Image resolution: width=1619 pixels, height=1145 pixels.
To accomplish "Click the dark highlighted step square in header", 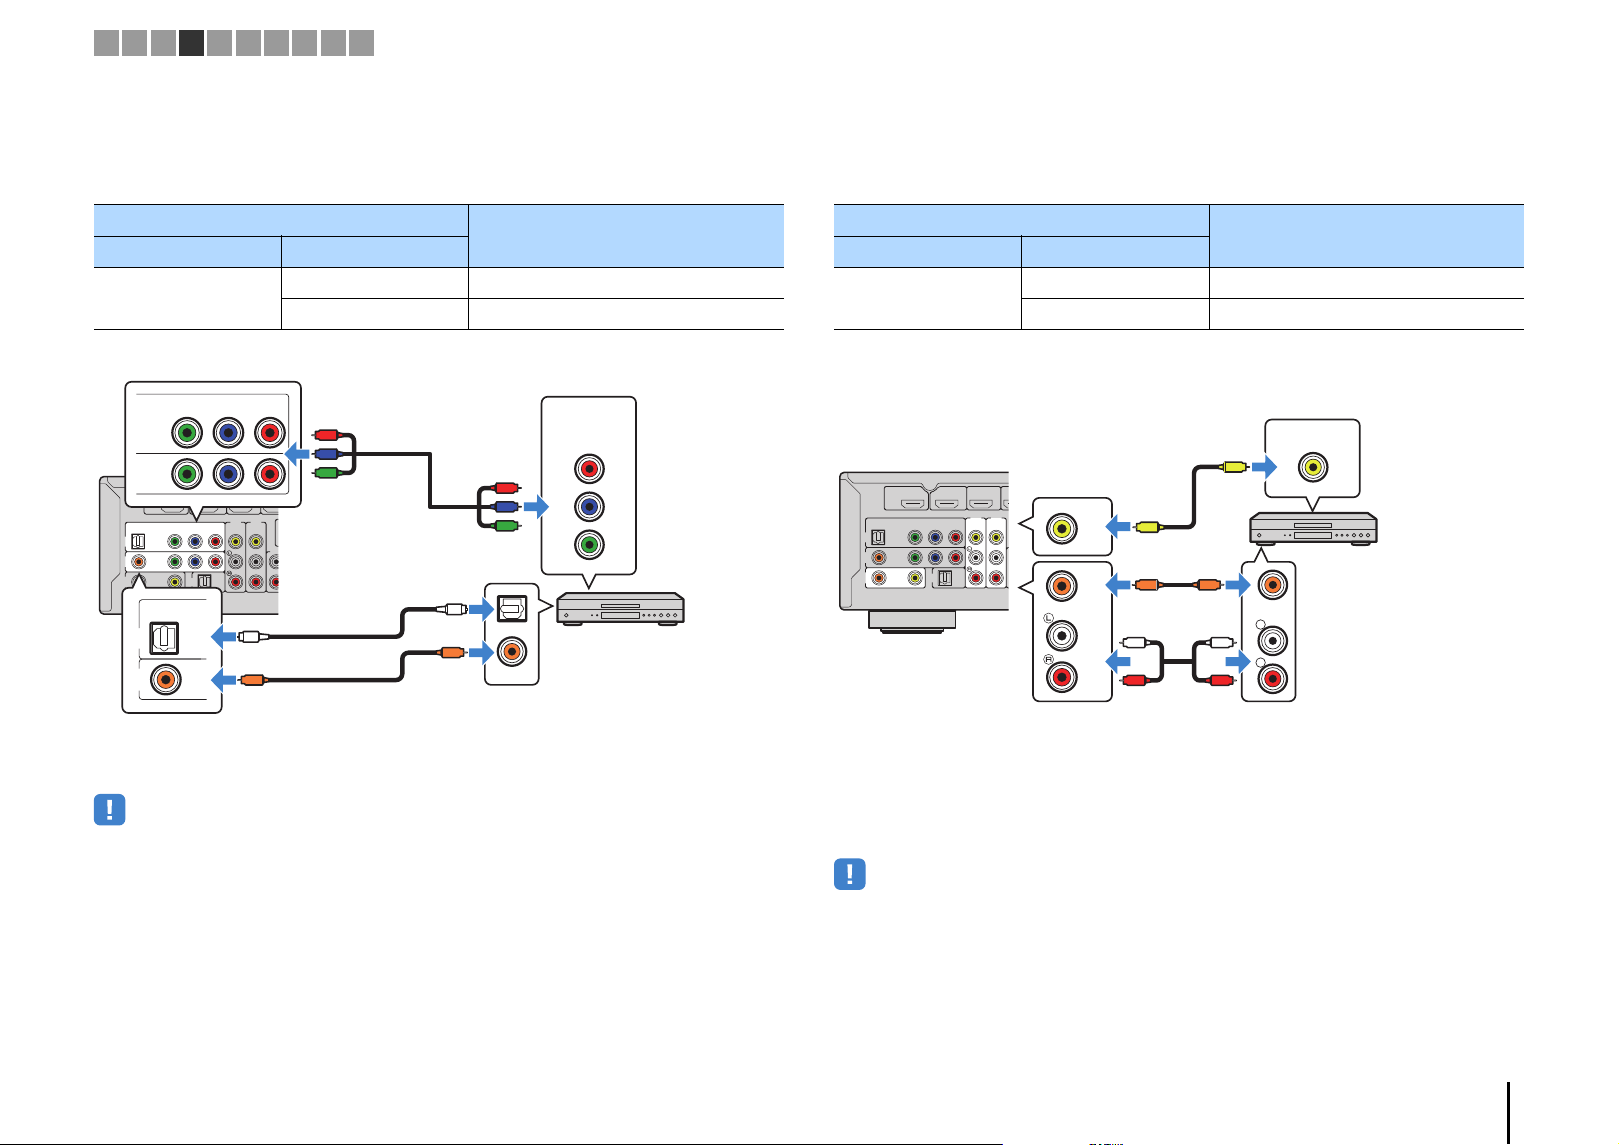I will coord(191,43).
